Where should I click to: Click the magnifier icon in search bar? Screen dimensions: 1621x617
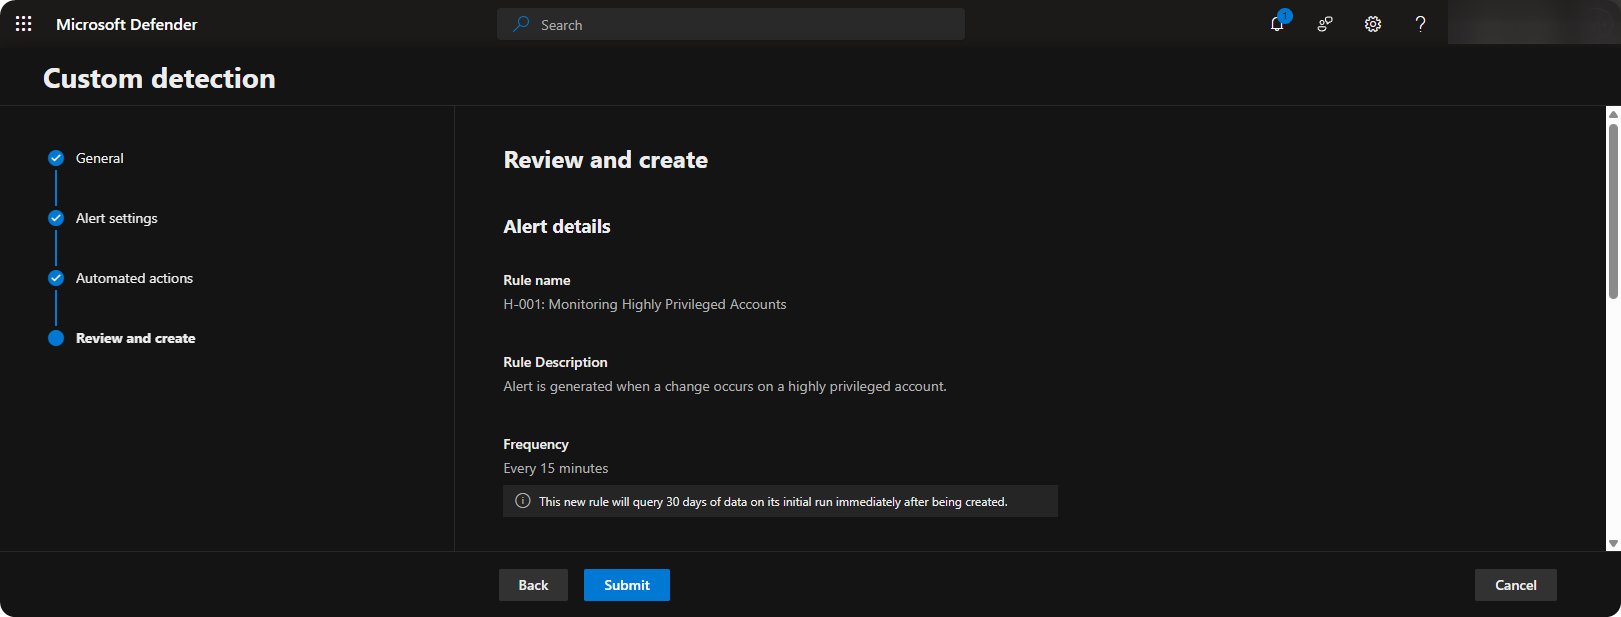(x=521, y=24)
